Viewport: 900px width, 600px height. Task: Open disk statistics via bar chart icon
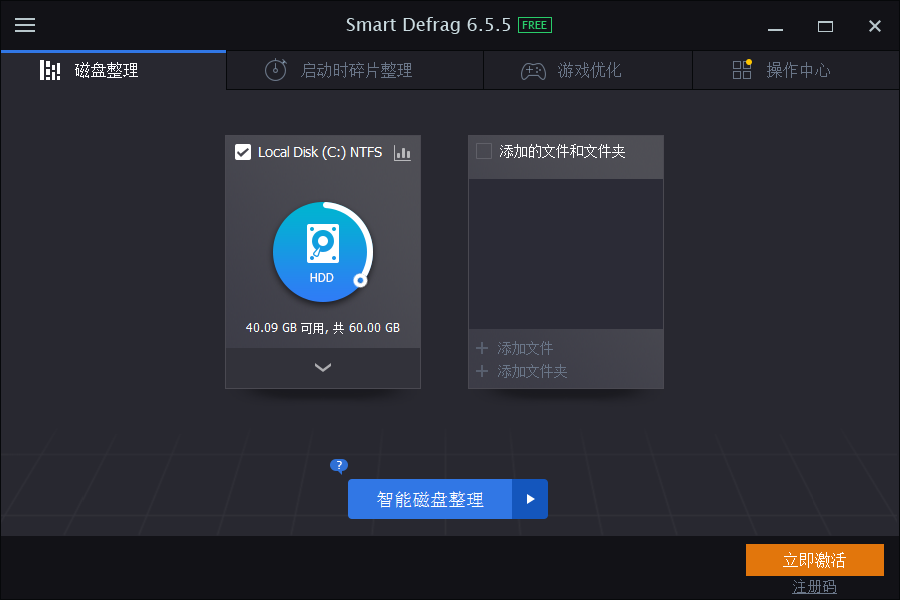click(402, 153)
